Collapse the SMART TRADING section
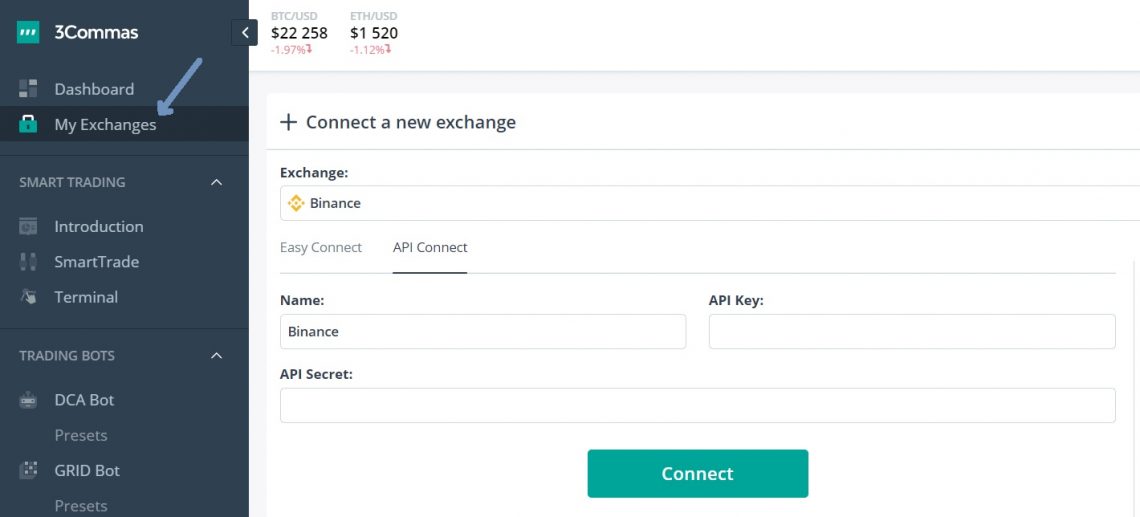This screenshot has height=517, width=1140. (x=216, y=183)
